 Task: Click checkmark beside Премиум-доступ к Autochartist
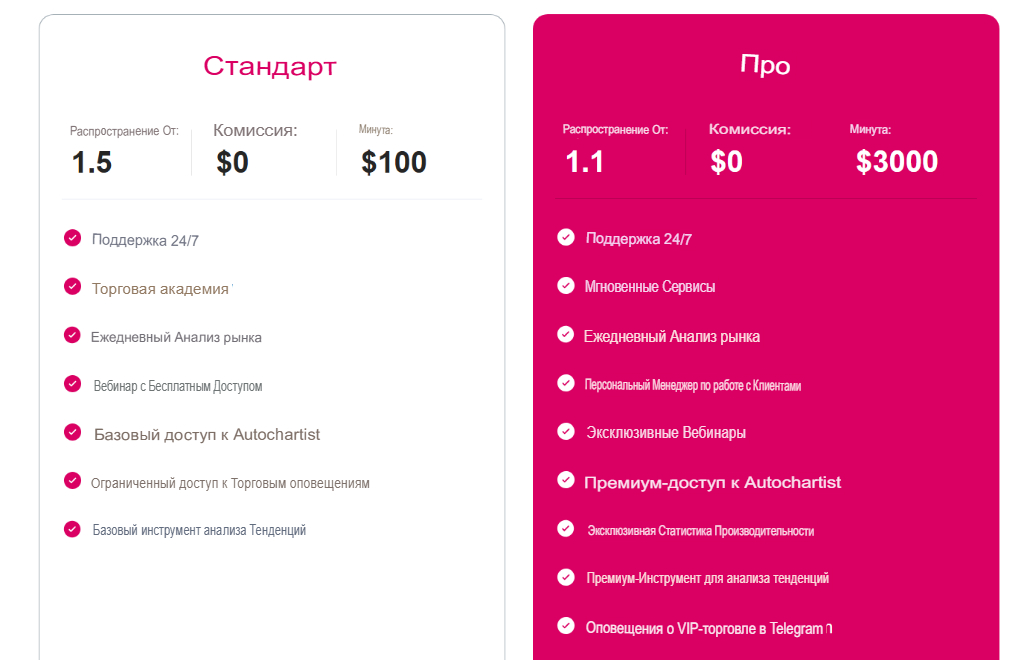(566, 480)
